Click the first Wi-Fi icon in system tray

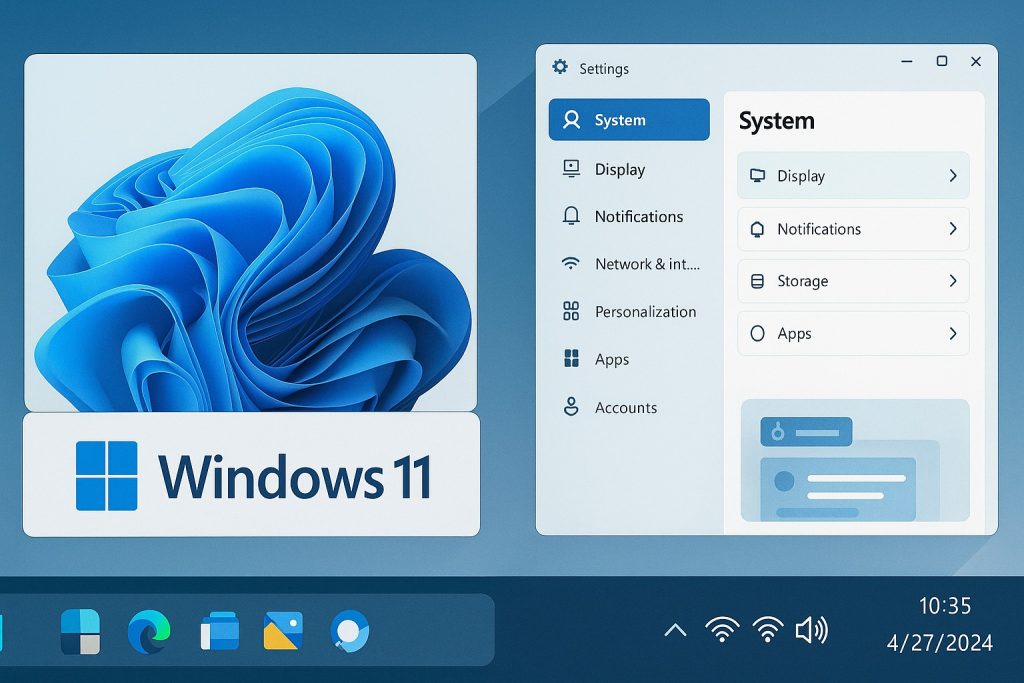(721, 630)
